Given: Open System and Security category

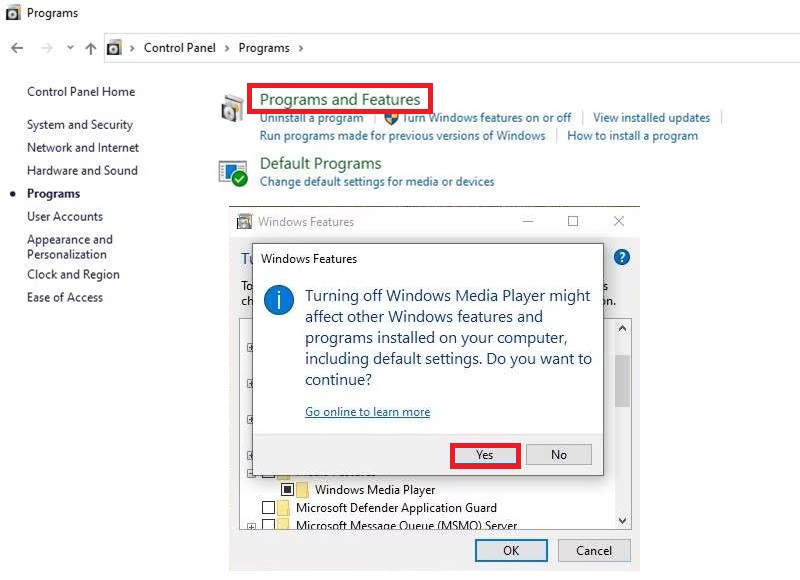Looking at the screenshot, I should click(80, 125).
